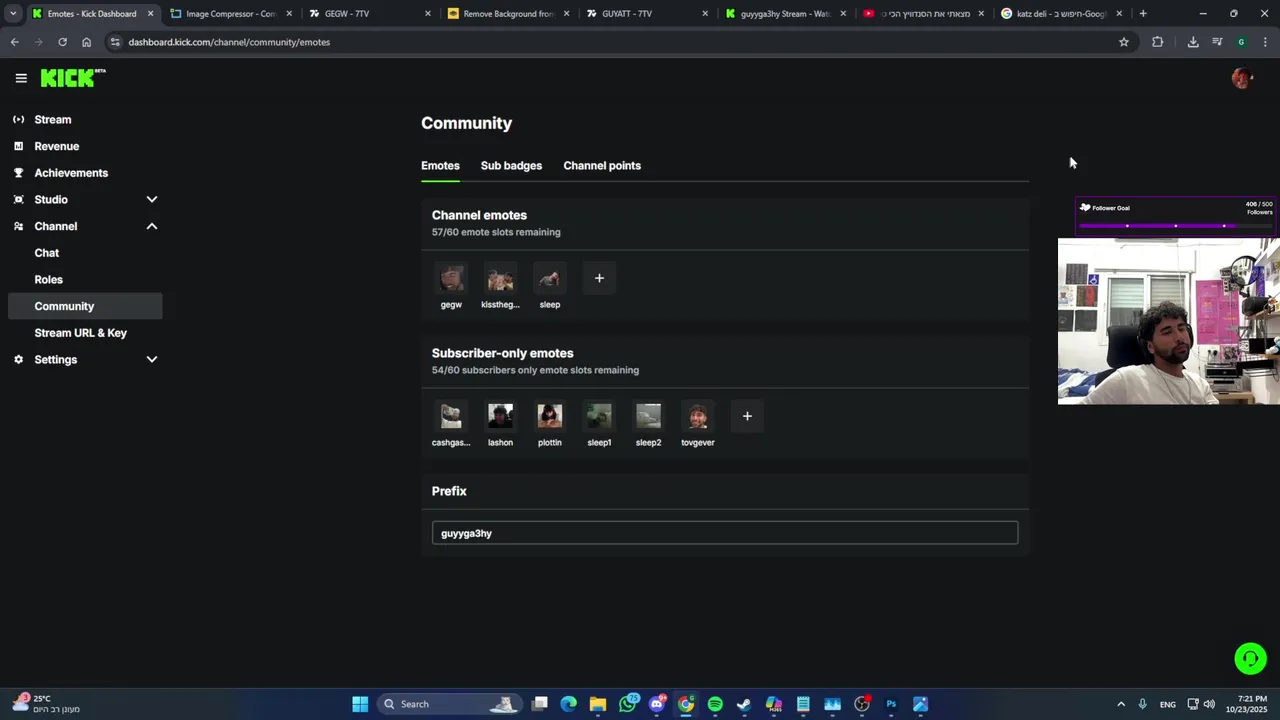Open Steam from taskbar
1280x720 pixels.
click(744, 704)
